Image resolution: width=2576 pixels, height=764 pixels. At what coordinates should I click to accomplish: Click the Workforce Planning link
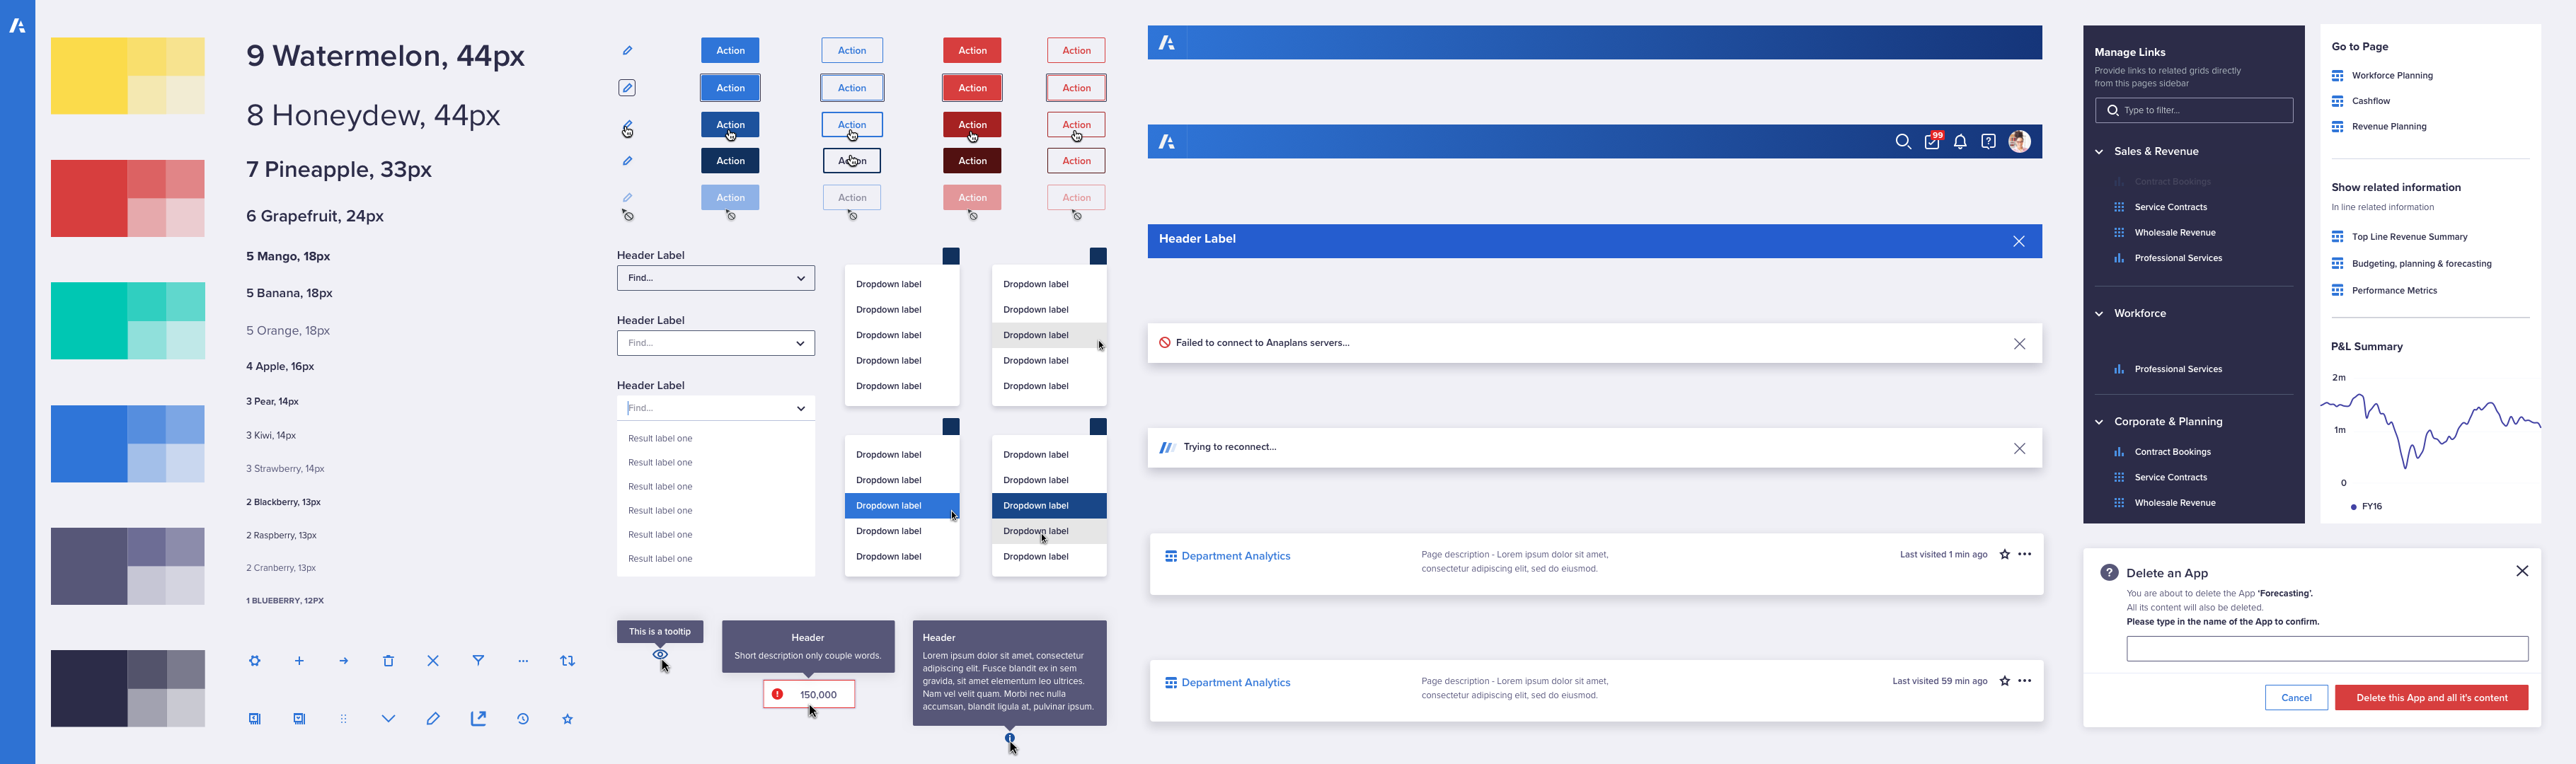(2393, 74)
